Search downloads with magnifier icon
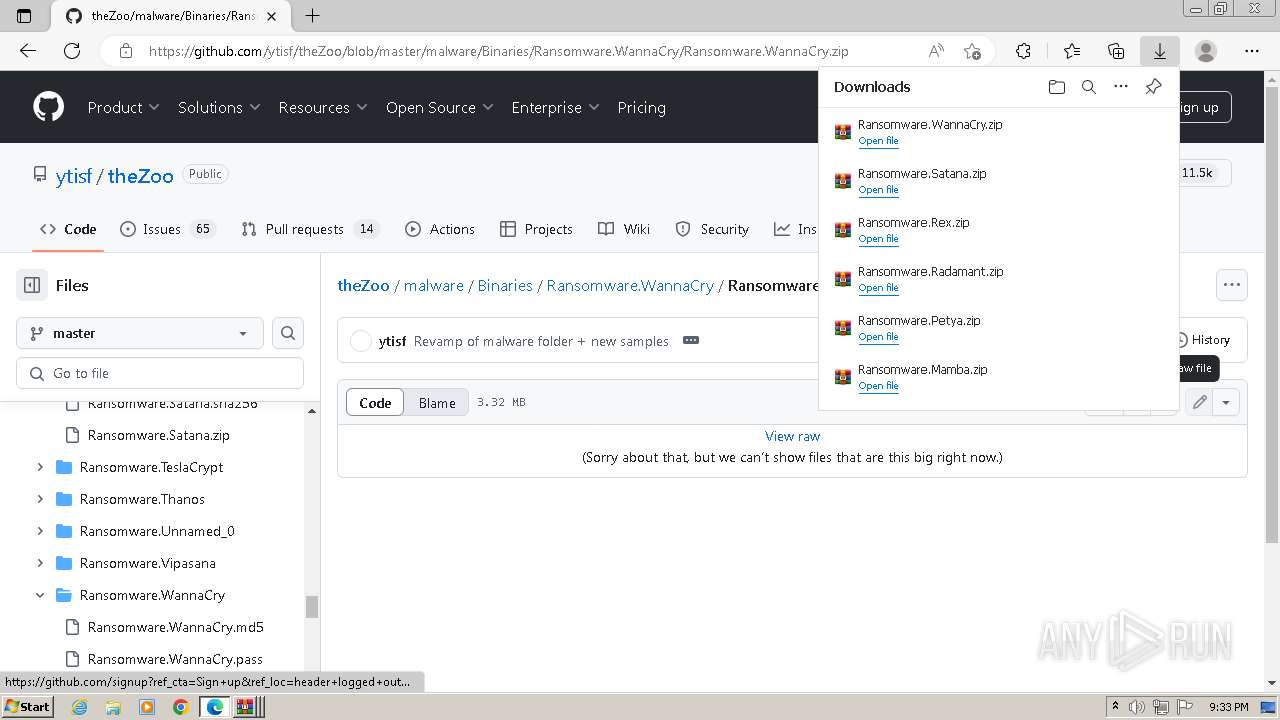Viewport: 1280px width, 720px height. point(1089,87)
